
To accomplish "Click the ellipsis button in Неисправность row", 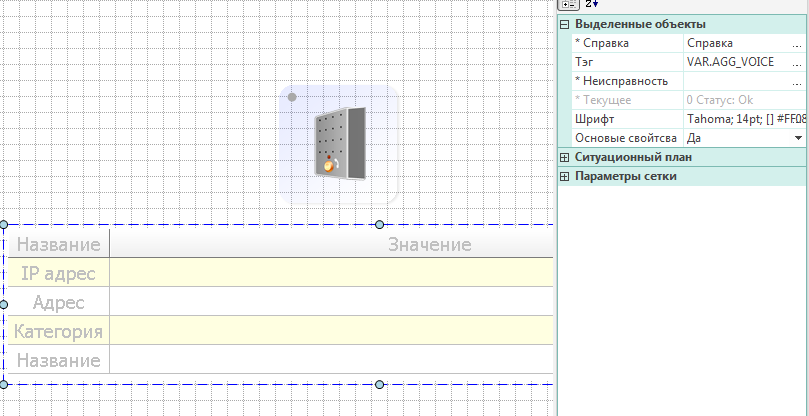I will tap(797, 81).
